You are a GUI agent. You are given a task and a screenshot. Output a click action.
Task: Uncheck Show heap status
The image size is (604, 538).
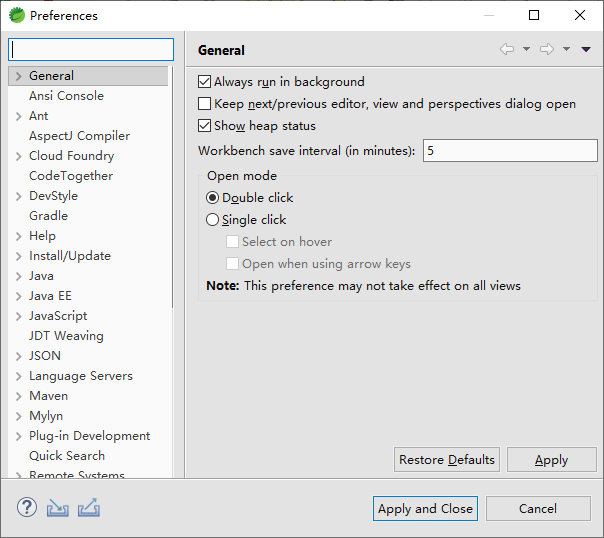204,126
